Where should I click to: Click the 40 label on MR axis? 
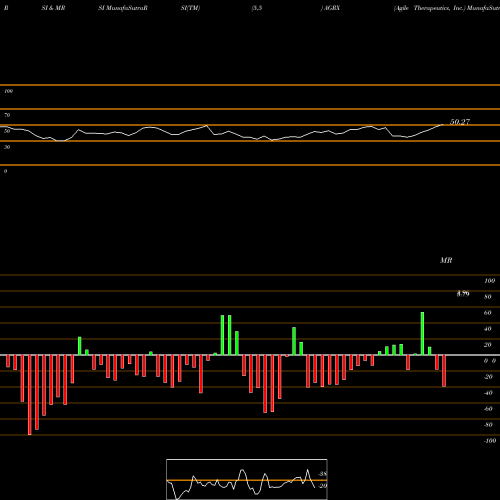[488, 329]
